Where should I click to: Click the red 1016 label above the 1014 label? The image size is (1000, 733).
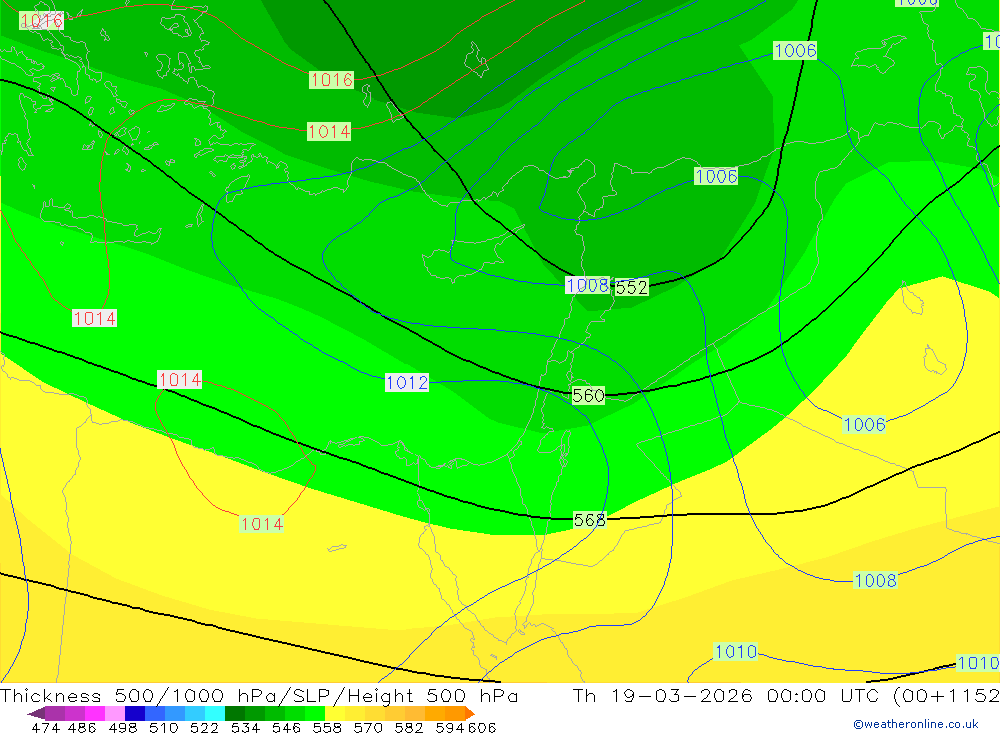point(331,80)
